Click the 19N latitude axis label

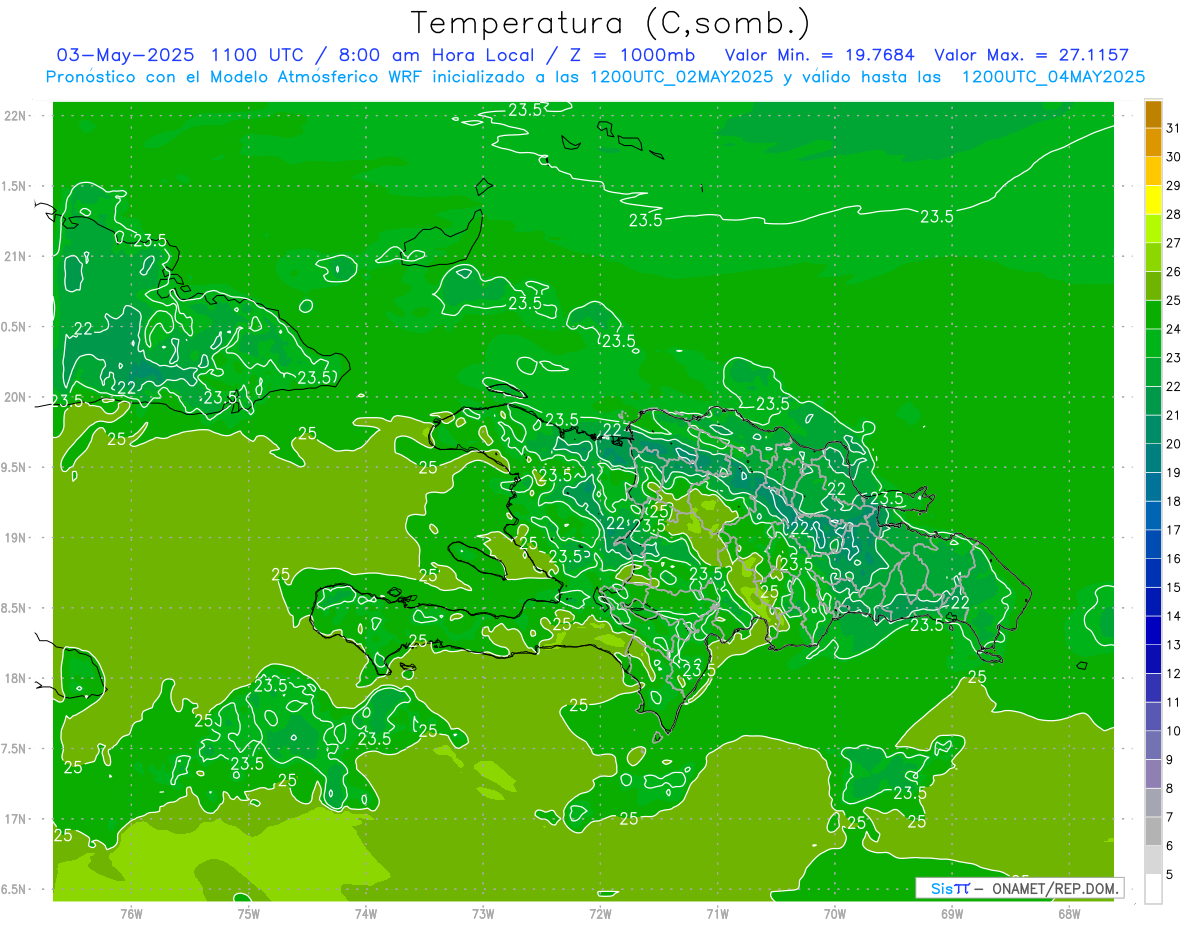(x=16, y=537)
